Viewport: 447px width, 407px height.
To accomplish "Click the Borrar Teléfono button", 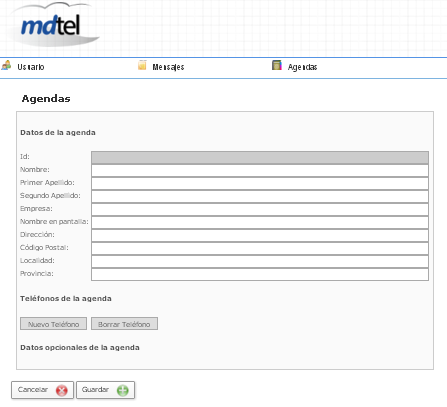I will tap(124, 324).
